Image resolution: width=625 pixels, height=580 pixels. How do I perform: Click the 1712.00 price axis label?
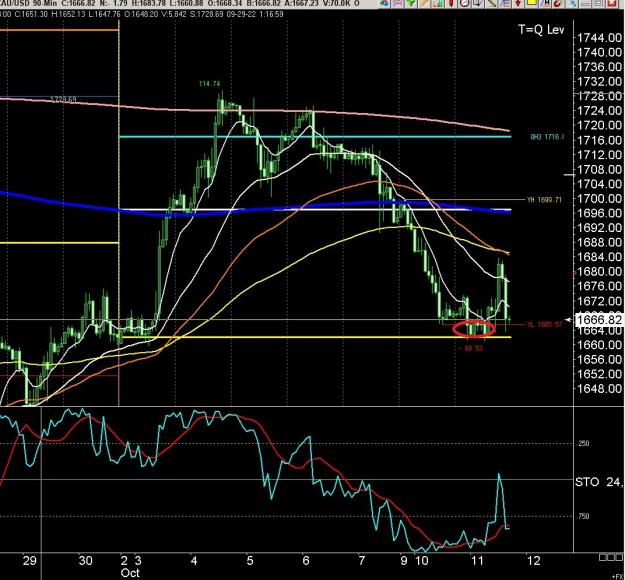[x=599, y=155]
